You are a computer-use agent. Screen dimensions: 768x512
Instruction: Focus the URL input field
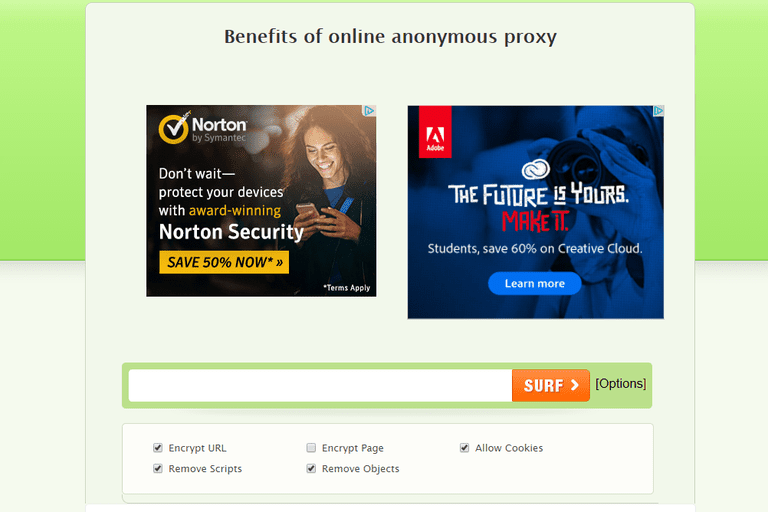click(320, 385)
